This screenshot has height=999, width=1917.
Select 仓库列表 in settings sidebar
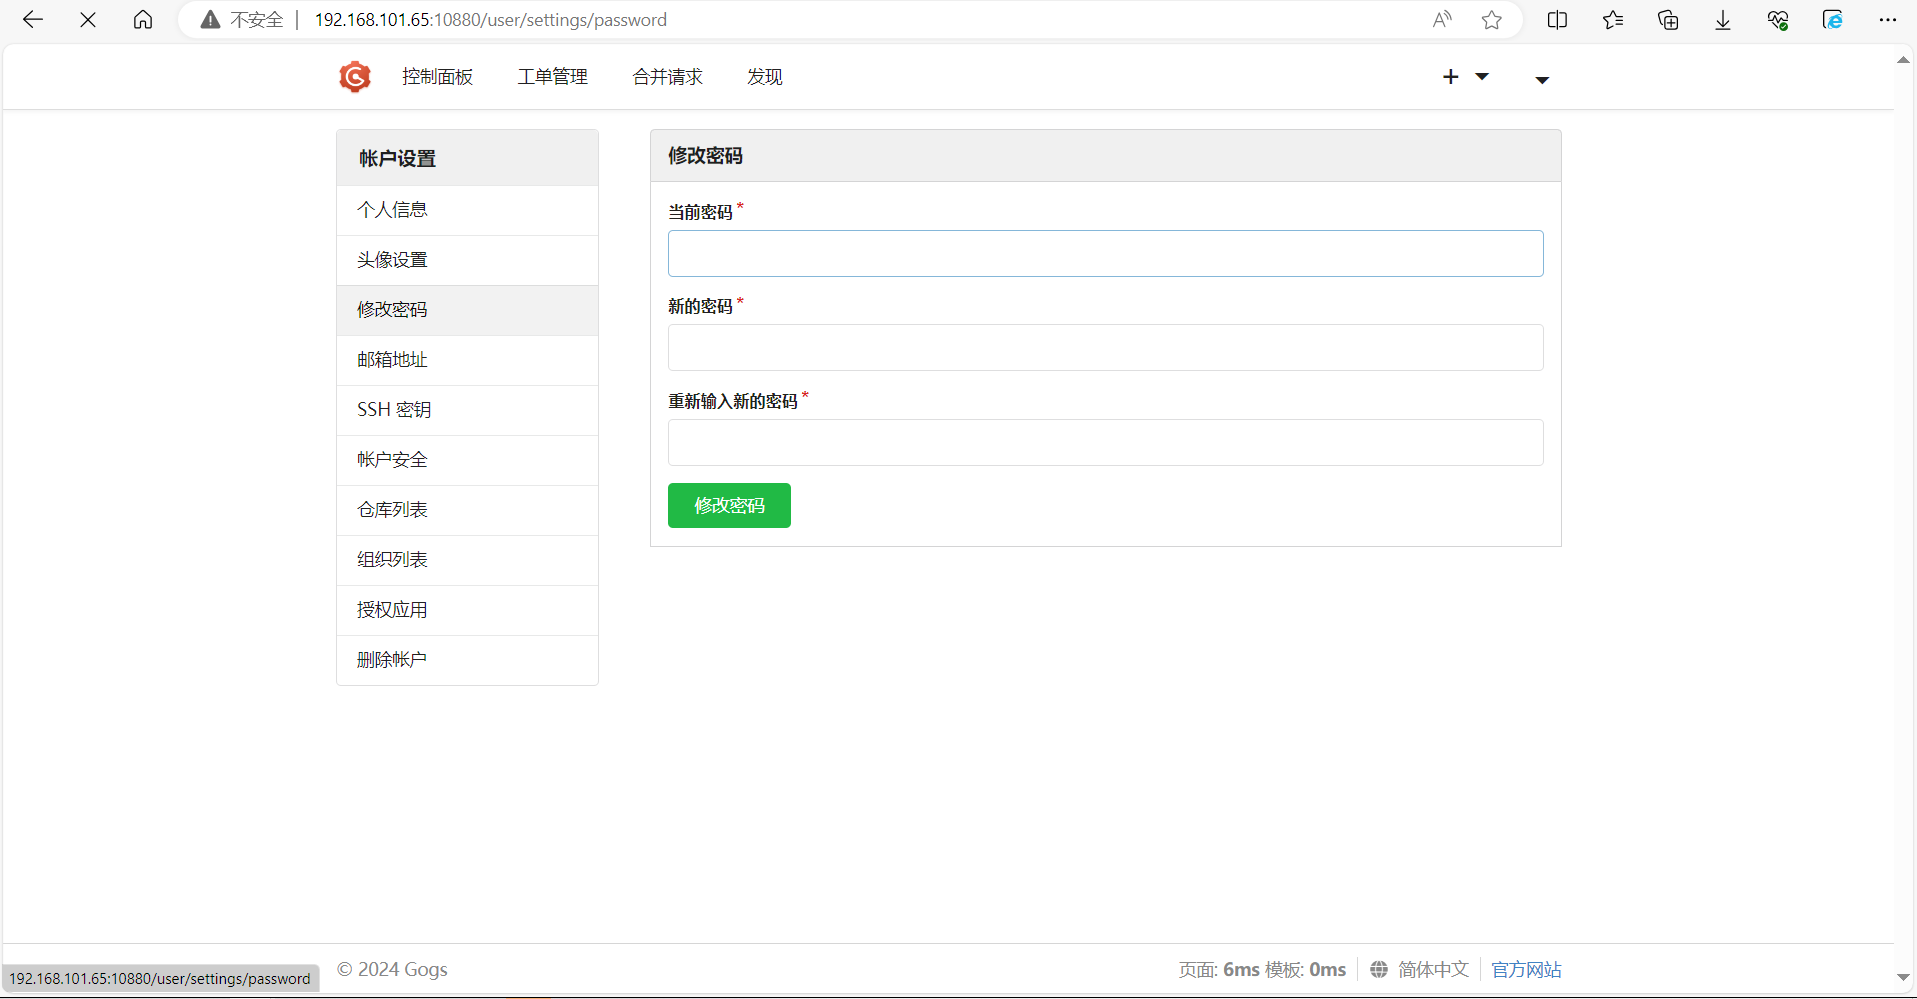(x=467, y=510)
